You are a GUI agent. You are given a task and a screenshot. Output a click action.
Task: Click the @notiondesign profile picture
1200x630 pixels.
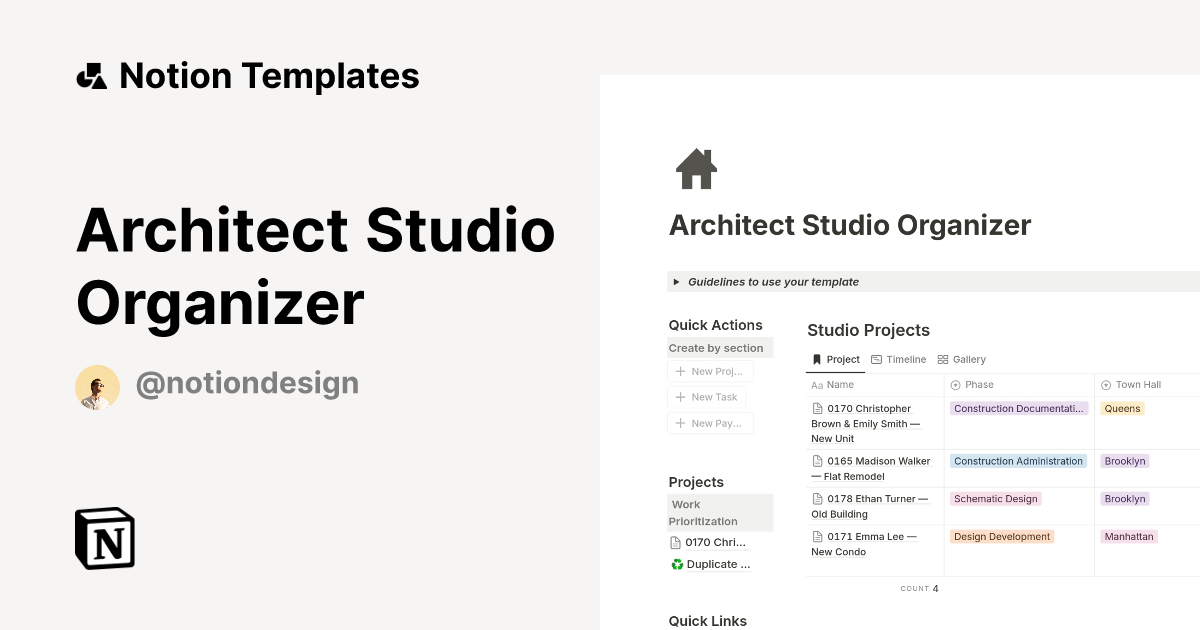[x=97, y=383]
